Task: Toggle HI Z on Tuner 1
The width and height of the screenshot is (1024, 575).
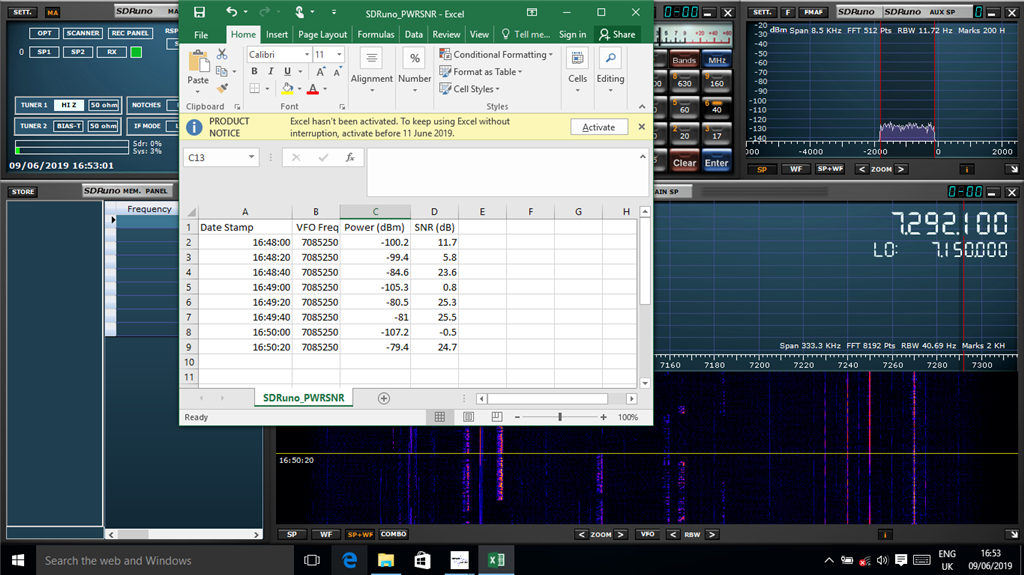Action: coord(69,105)
